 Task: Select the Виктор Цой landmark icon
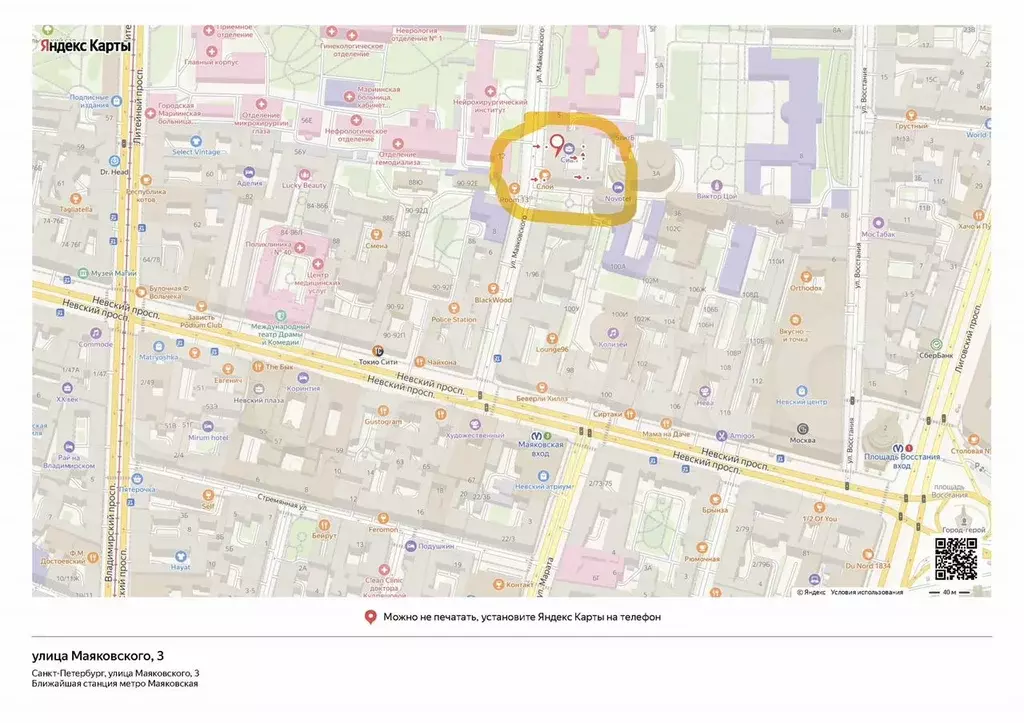[x=717, y=185]
